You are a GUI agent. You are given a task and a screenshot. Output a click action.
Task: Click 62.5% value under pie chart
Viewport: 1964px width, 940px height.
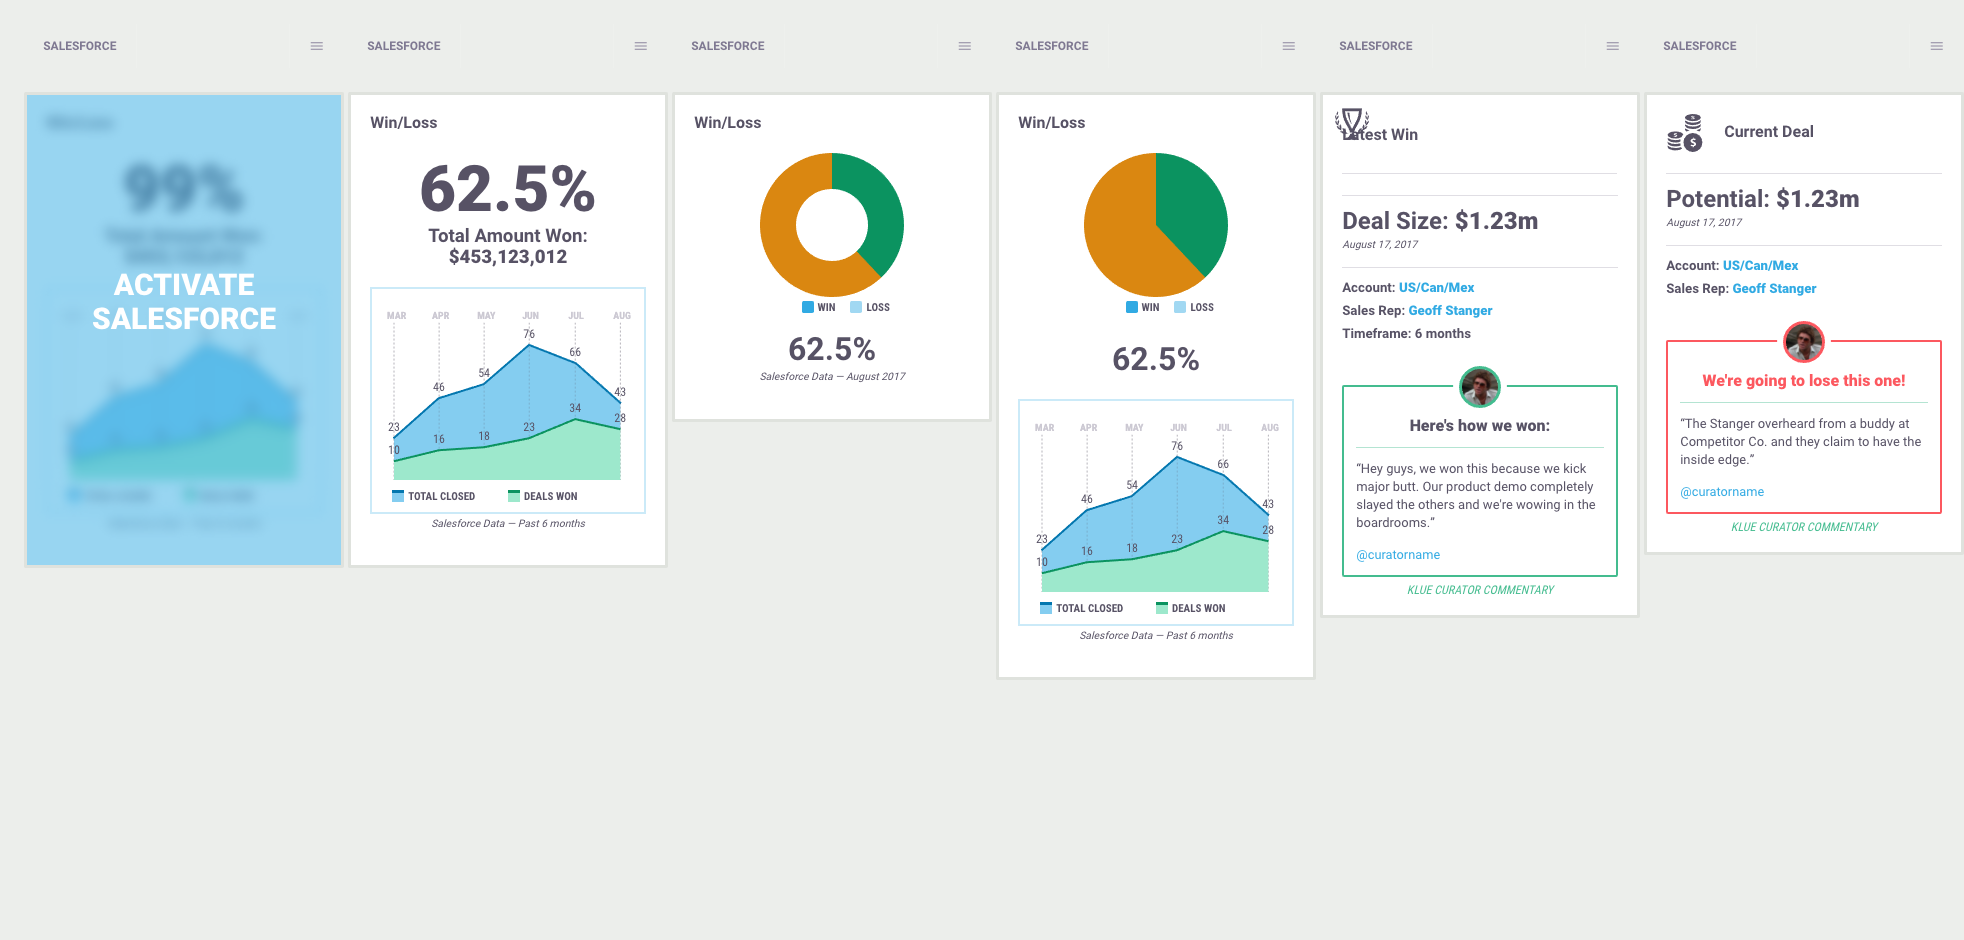click(1156, 359)
